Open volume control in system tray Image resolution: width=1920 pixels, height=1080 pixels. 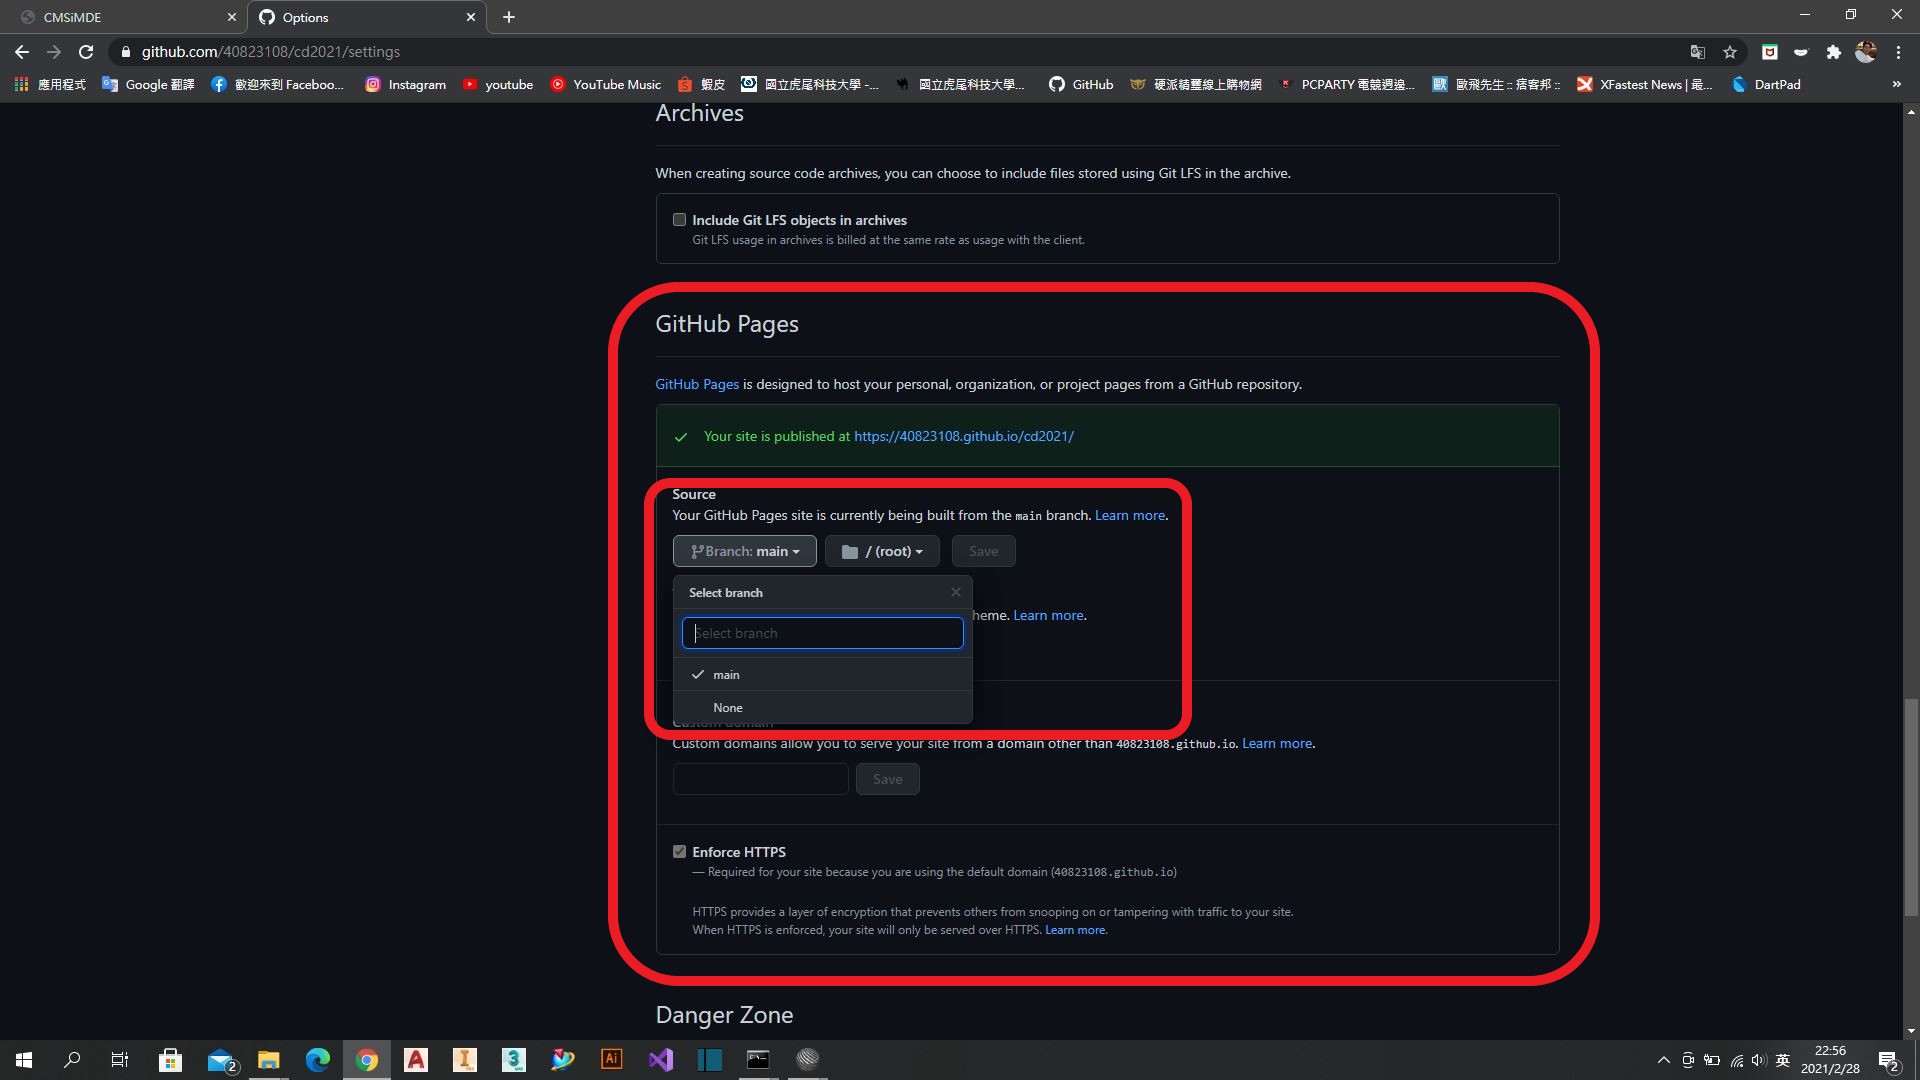[1758, 1060]
